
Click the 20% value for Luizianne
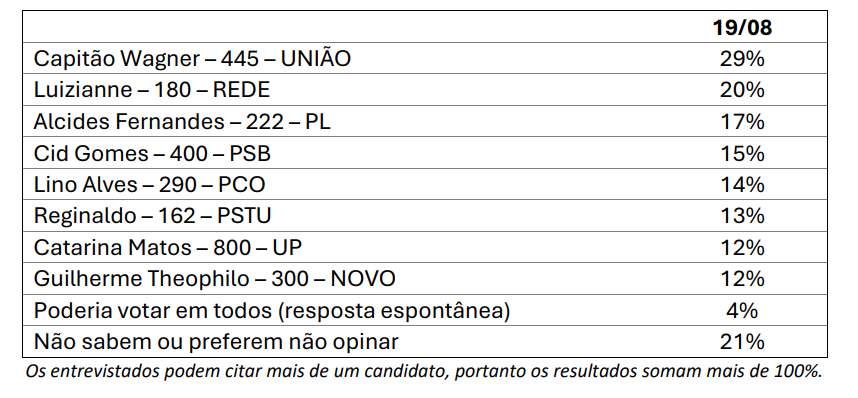[x=742, y=90]
